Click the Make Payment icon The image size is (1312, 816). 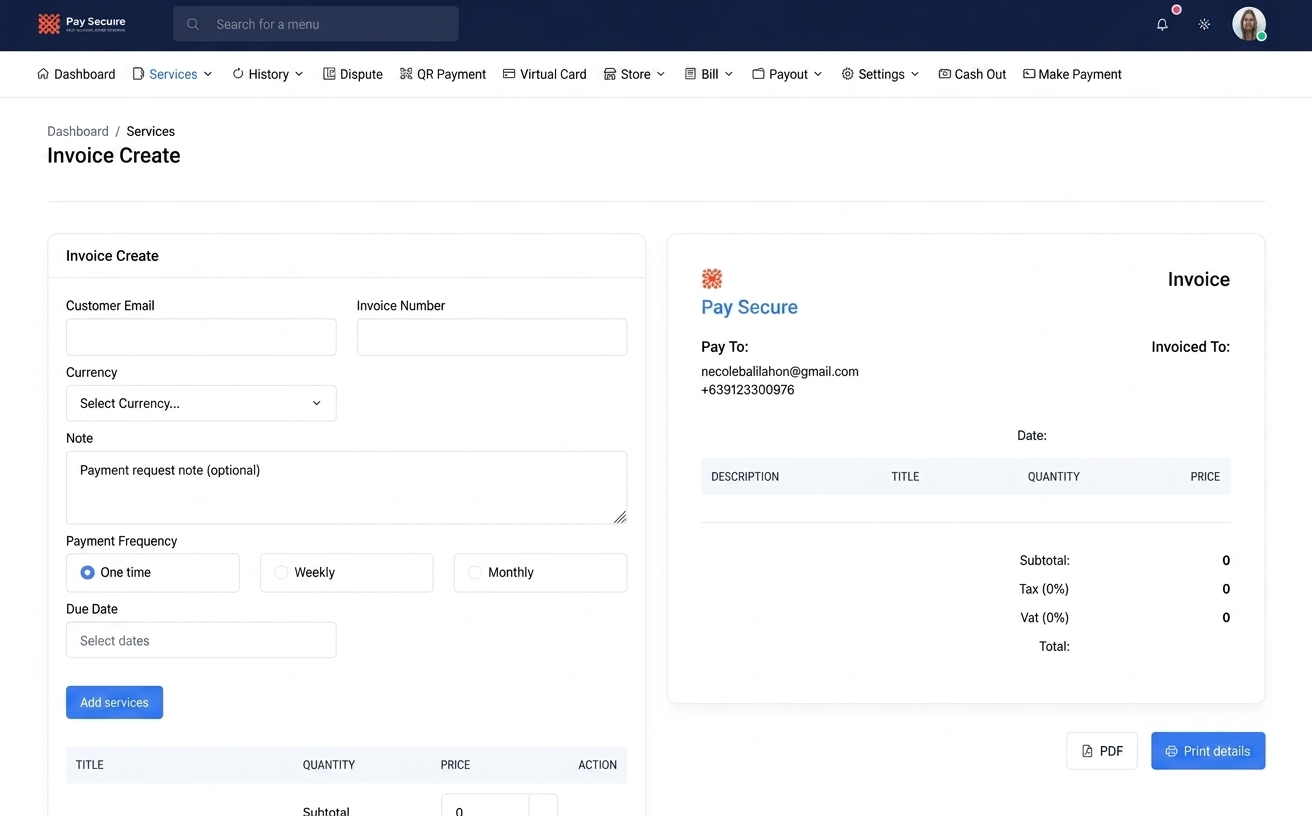coord(1029,74)
